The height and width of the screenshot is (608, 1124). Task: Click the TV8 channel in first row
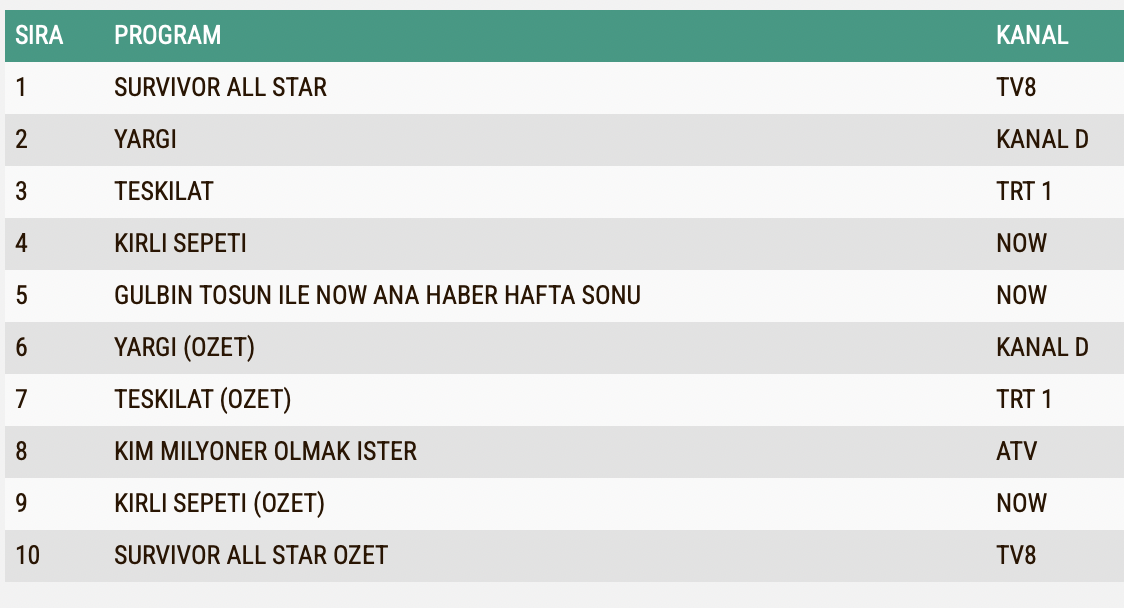(1016, 87)
